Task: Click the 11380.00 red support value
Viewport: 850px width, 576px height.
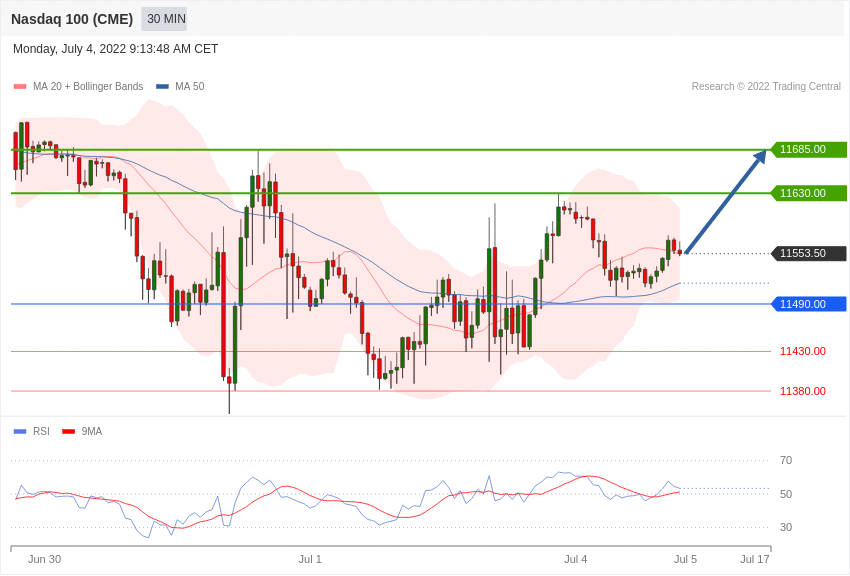Action: click(x=803, y=391)
